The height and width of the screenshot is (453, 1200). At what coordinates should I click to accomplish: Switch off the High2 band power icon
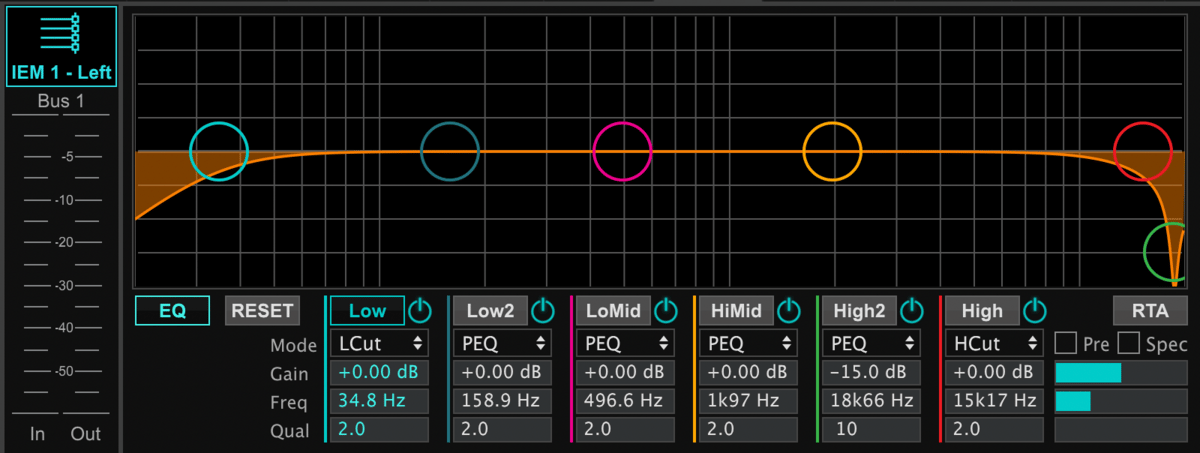click(912, 311)
